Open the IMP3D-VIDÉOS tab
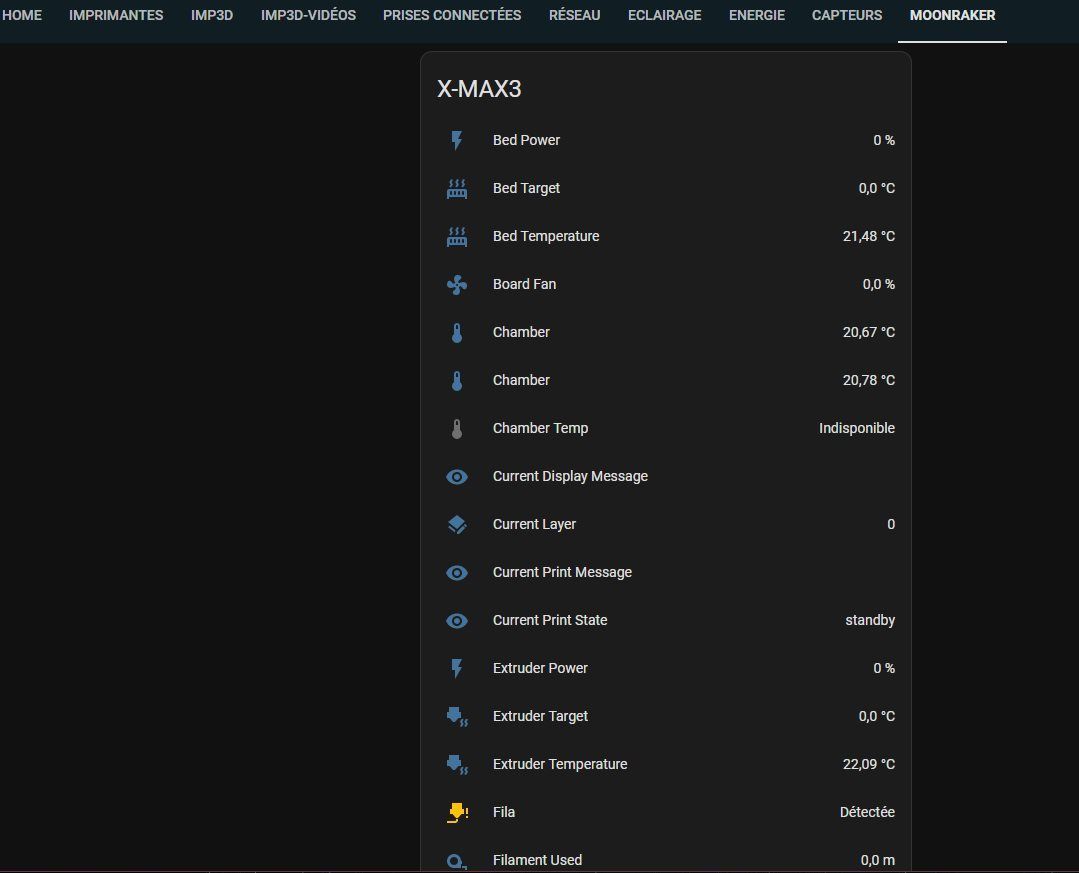Image resolution: width=1079 pixels, height=873 pixels. pyautogui.click(x=308, y=15)
